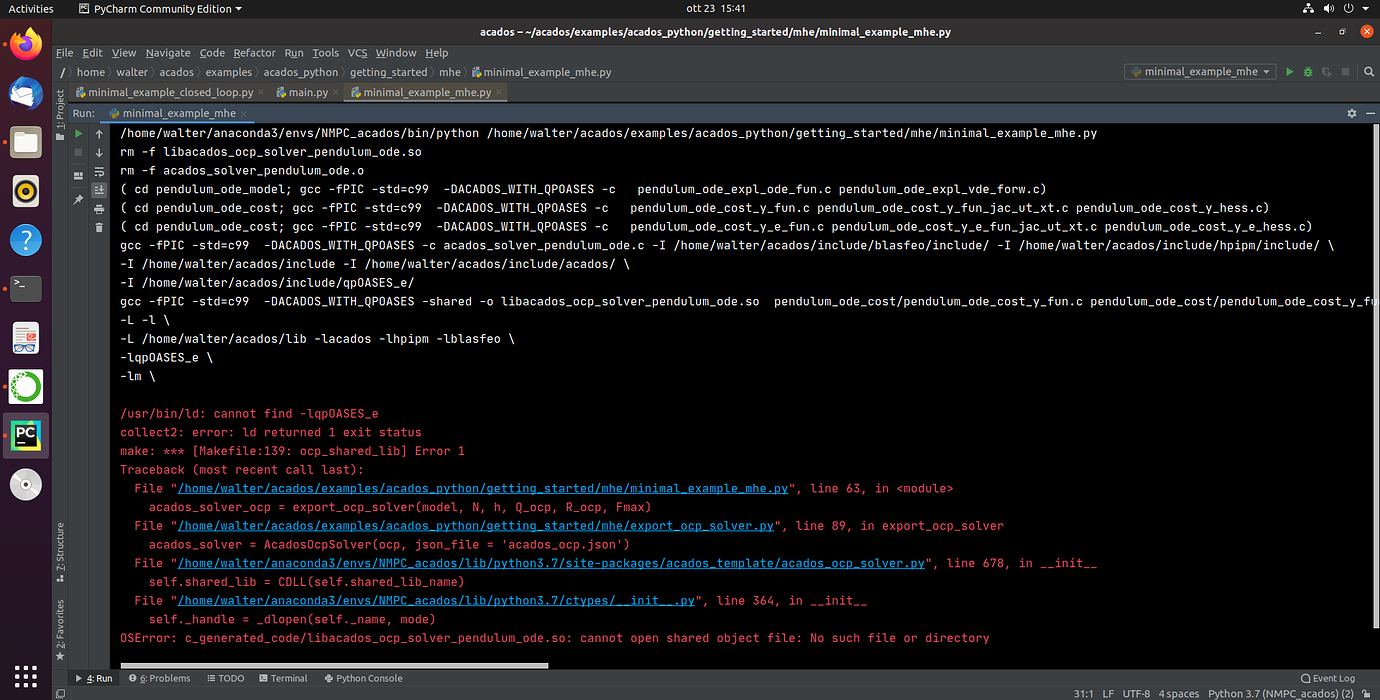The width and height of the screenshot is (1380, 700).
Task: Click 'getting_started' in the breadcrumb path
Action: click(388, 72)
